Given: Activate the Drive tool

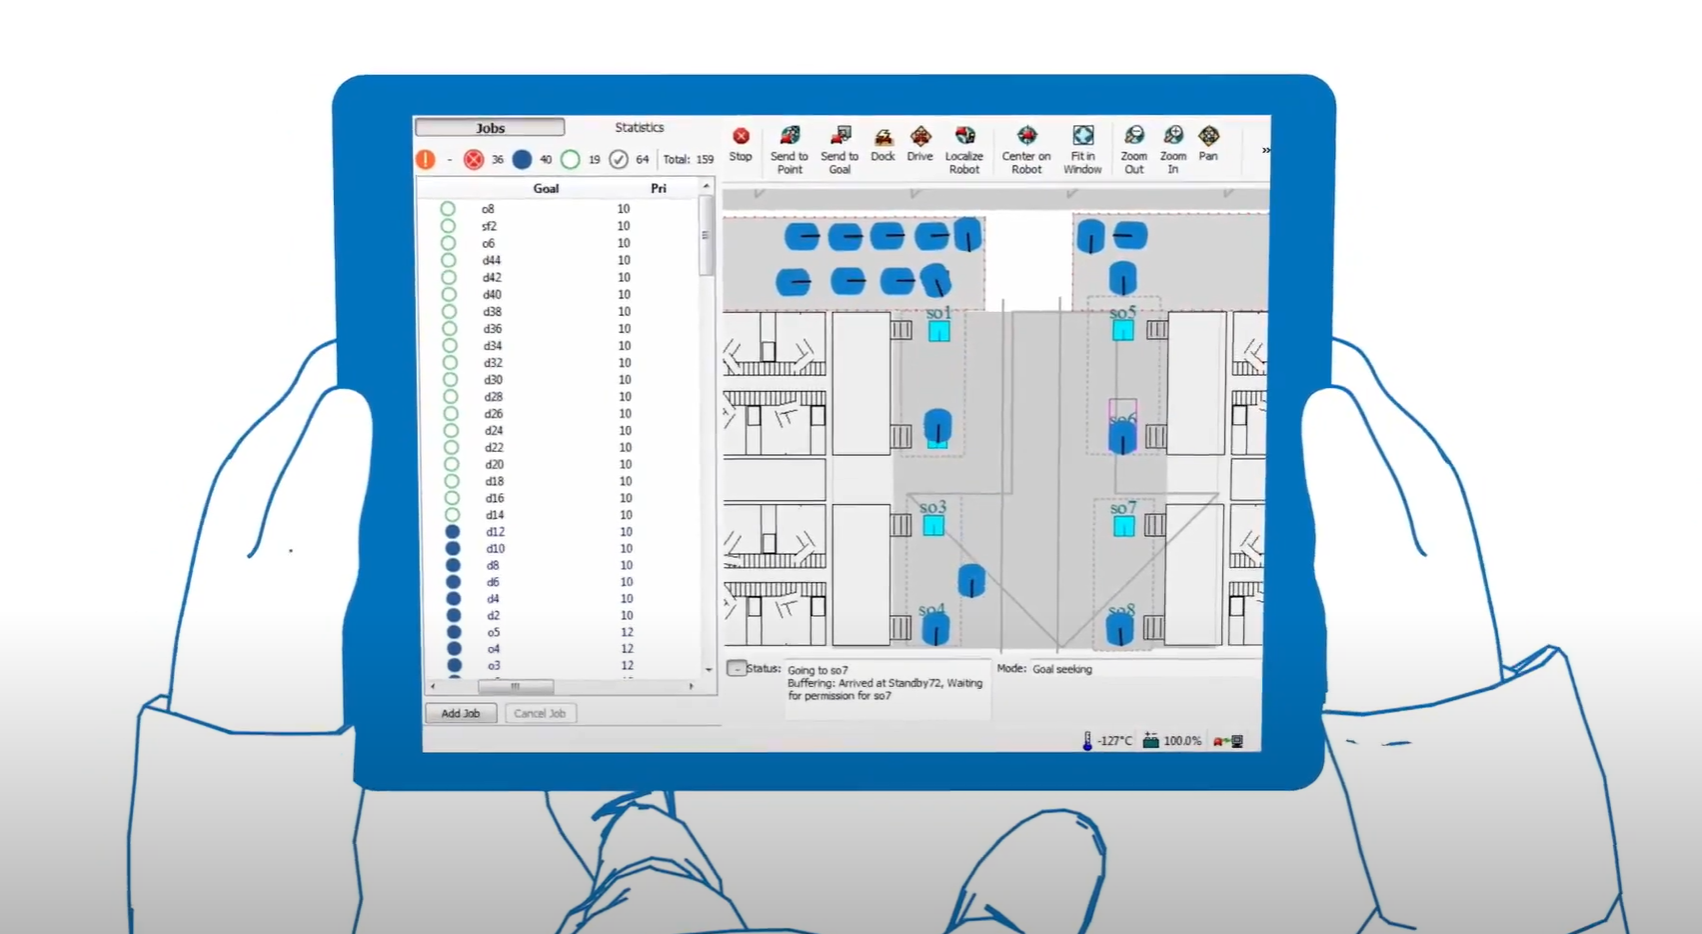Looking at the screenshot, I should click(x=920, y=136).
